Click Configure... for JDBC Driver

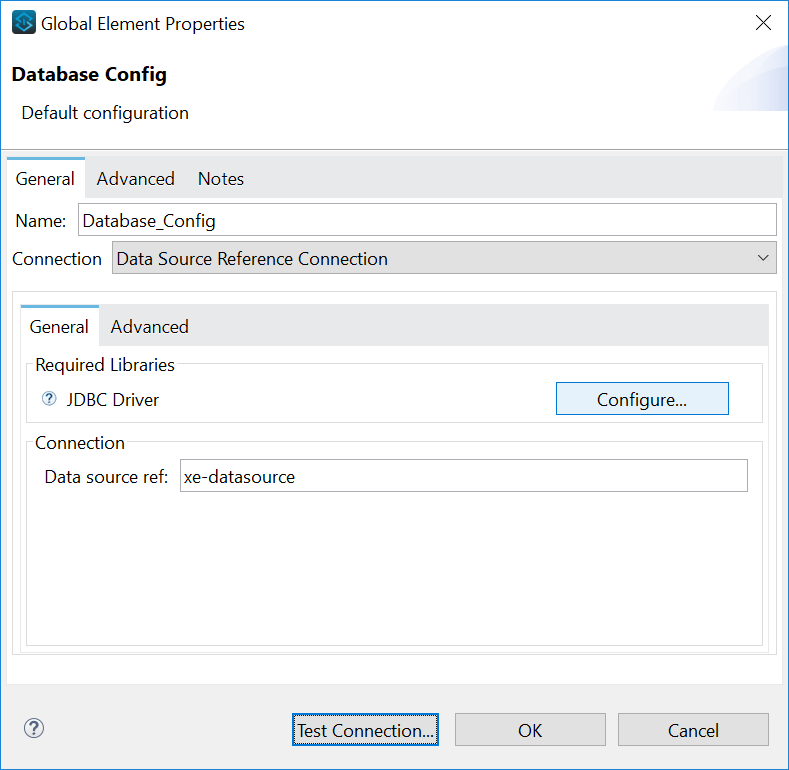click(642, 399)
